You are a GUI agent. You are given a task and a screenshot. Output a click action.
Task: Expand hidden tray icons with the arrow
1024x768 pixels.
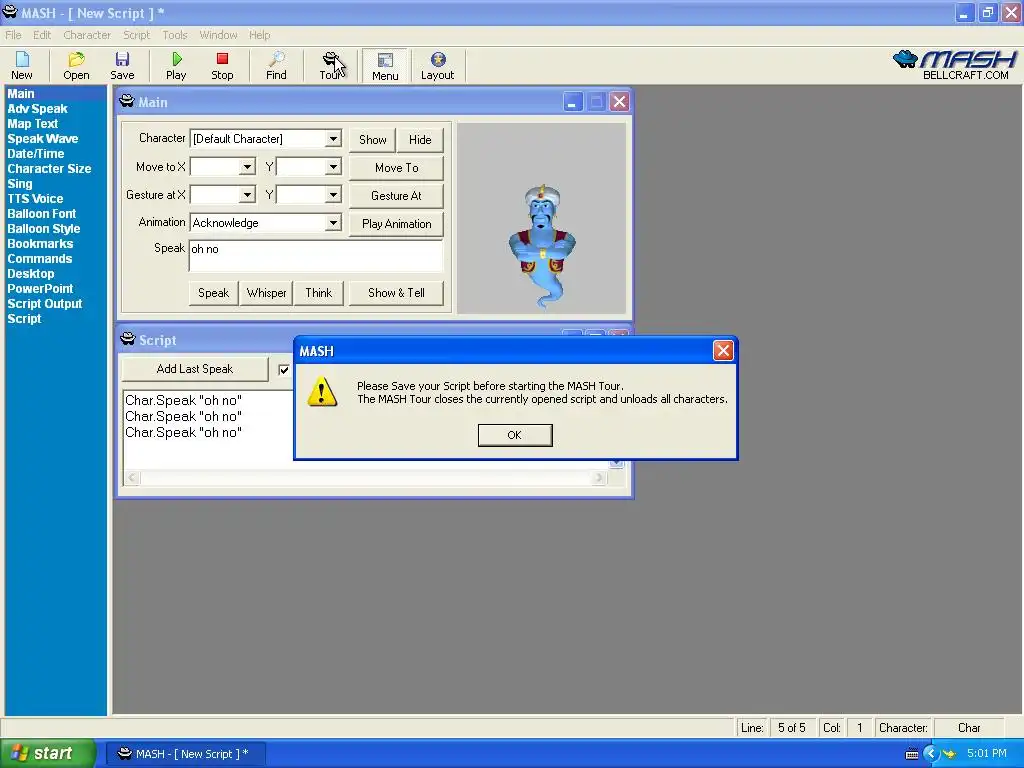[931, 754]
